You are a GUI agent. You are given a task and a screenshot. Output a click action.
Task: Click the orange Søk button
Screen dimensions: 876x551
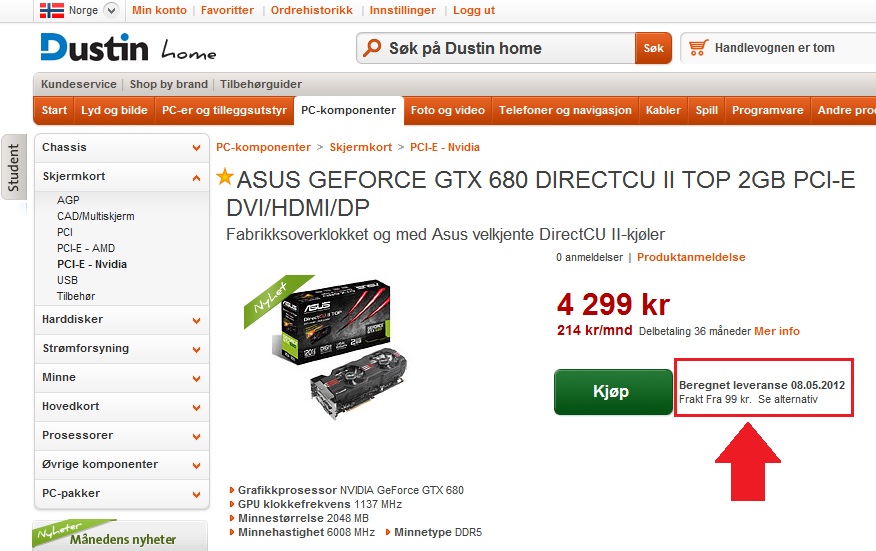coord(653,48)
